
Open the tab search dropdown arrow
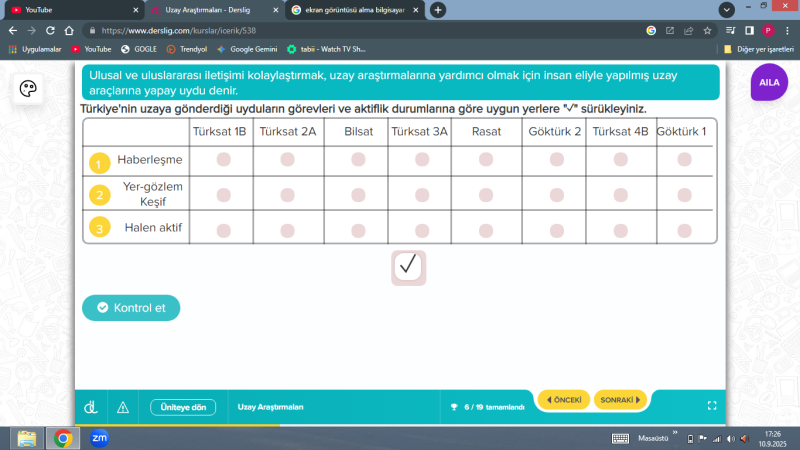pyautogui.click(x=727, y=9)
